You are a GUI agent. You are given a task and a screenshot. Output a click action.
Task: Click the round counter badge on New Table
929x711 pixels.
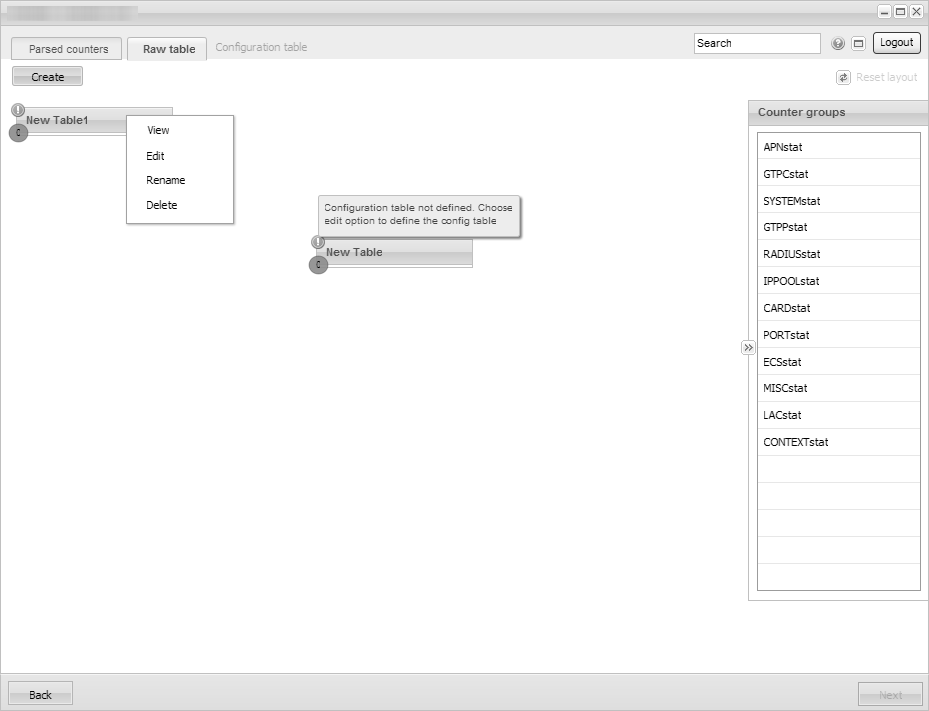point(318,265)
